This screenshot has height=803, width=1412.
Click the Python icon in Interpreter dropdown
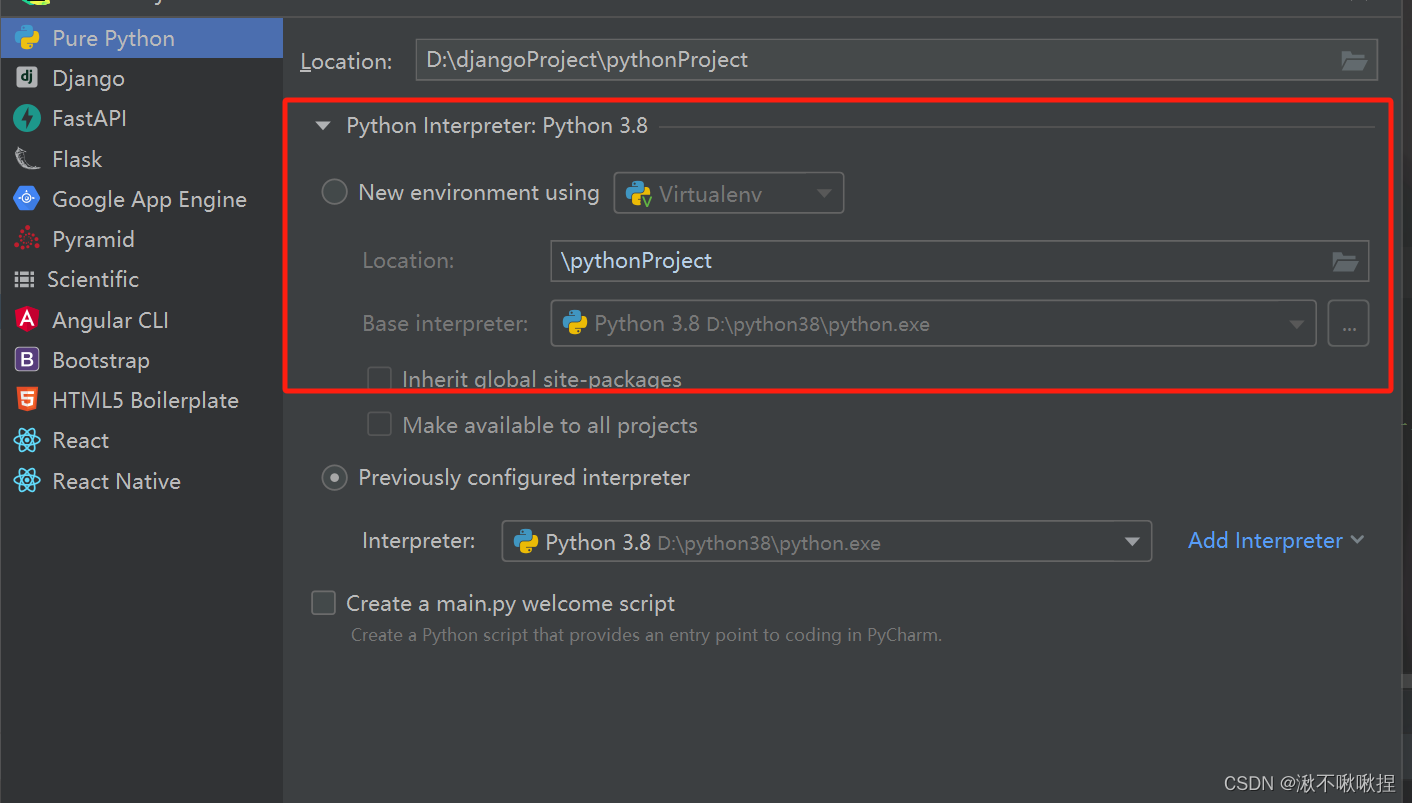526,541
